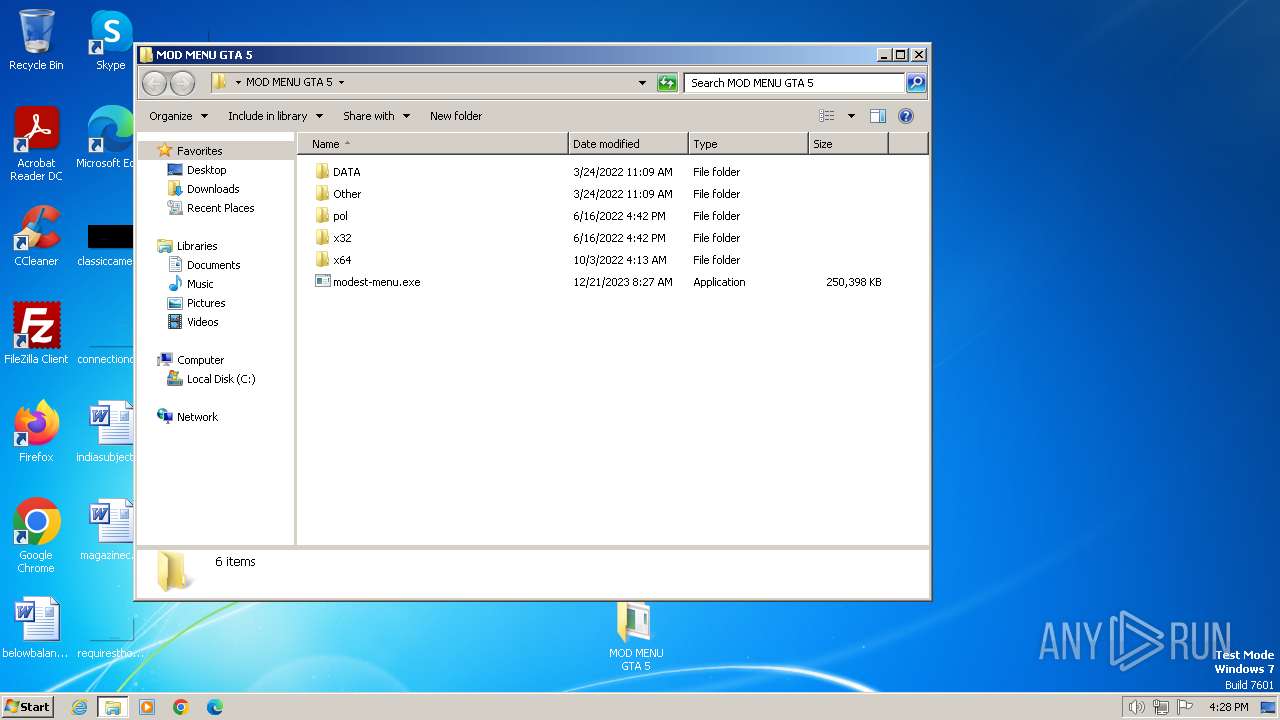Select the Other folder icon
Viewport: 1280px width, 720px height.
pos(322,194)
